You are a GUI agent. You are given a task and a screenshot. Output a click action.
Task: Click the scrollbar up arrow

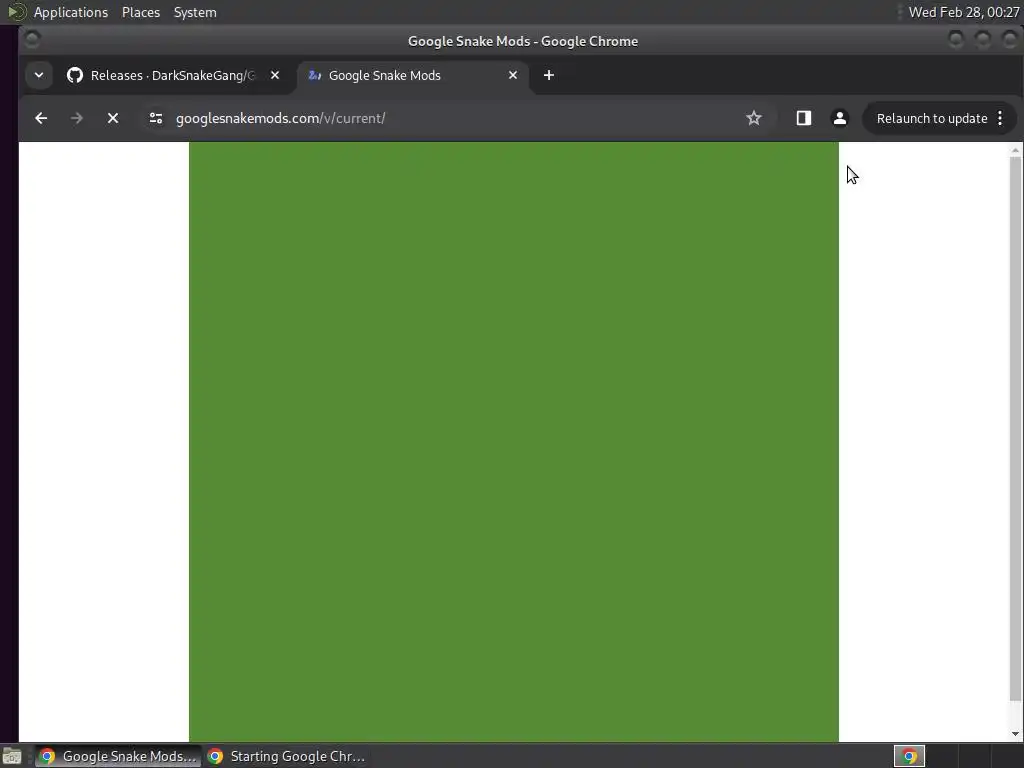(1015, 150)
